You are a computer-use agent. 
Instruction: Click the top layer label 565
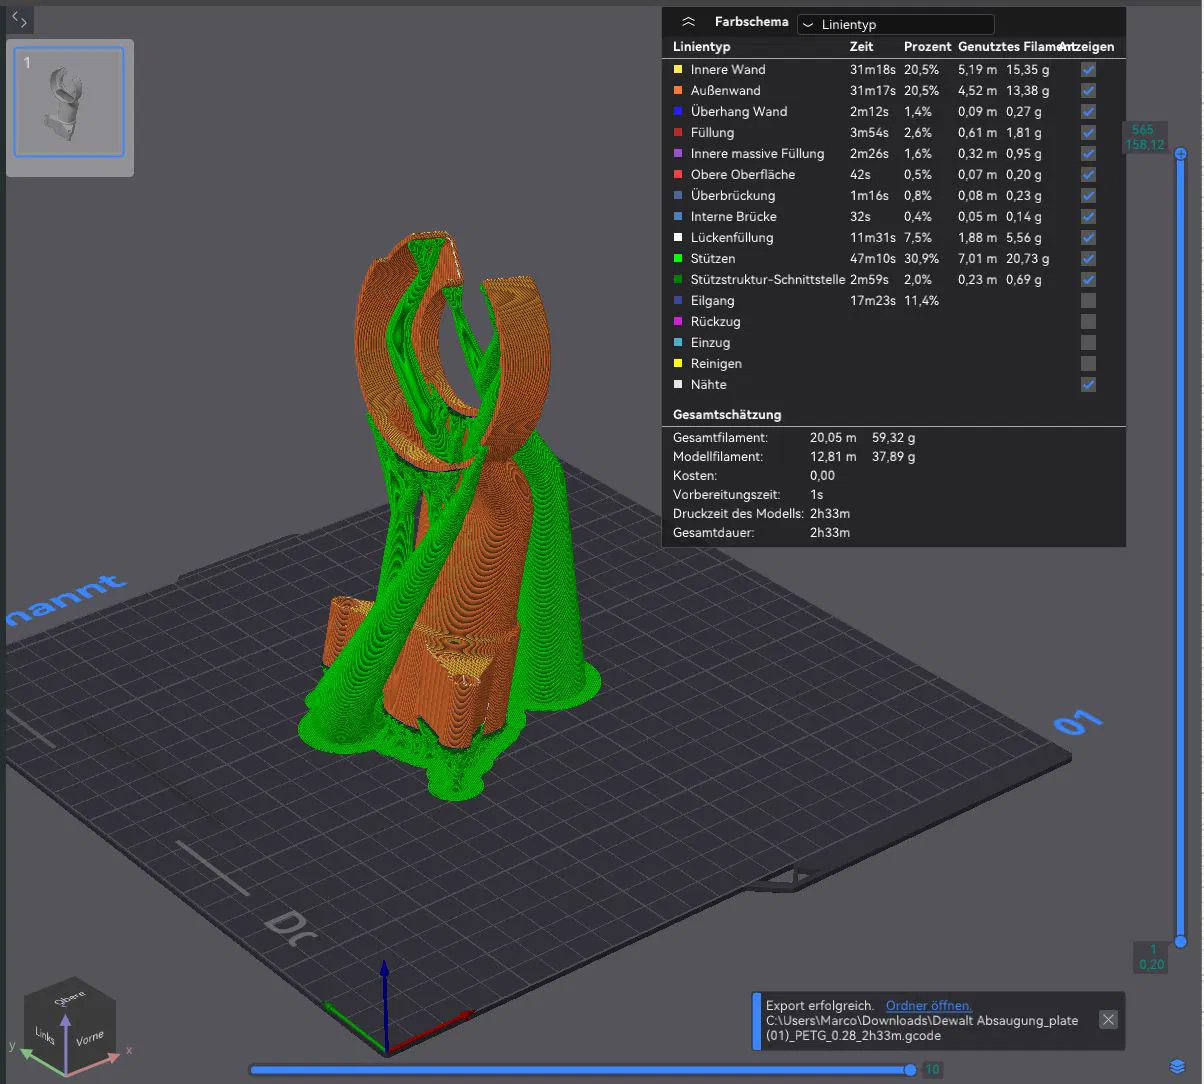pos(1143,130)
